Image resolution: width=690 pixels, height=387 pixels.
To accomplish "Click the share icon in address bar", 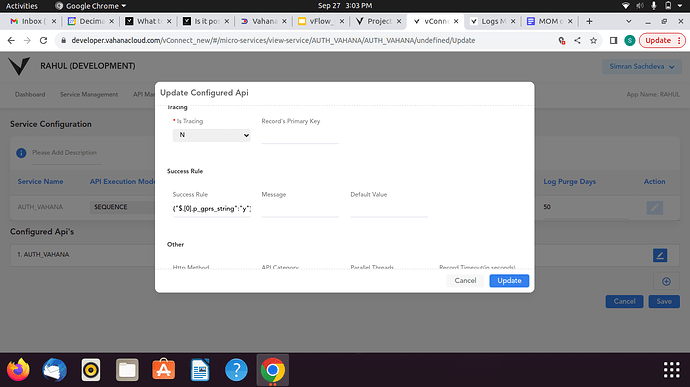I will [x=577, y=41].
